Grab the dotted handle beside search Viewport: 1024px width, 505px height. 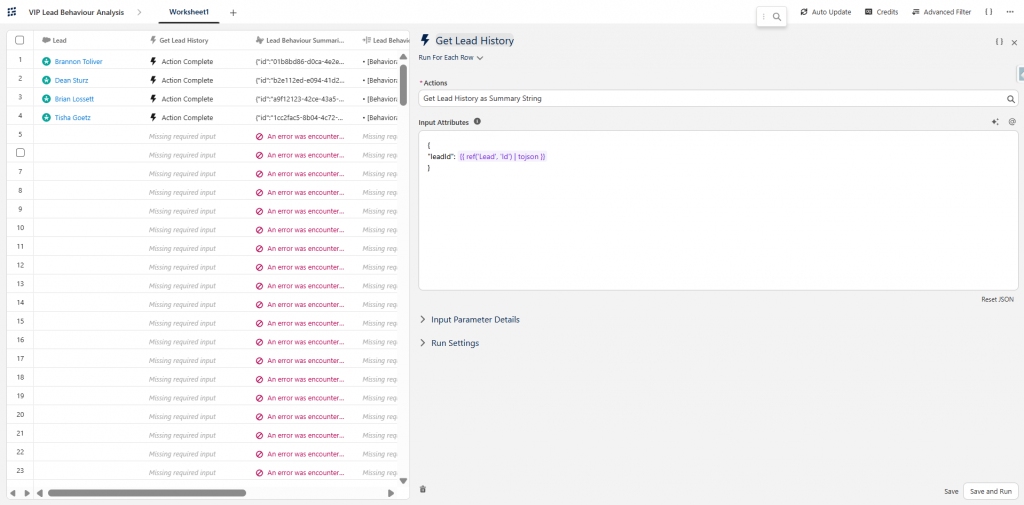tap(763, 17)
